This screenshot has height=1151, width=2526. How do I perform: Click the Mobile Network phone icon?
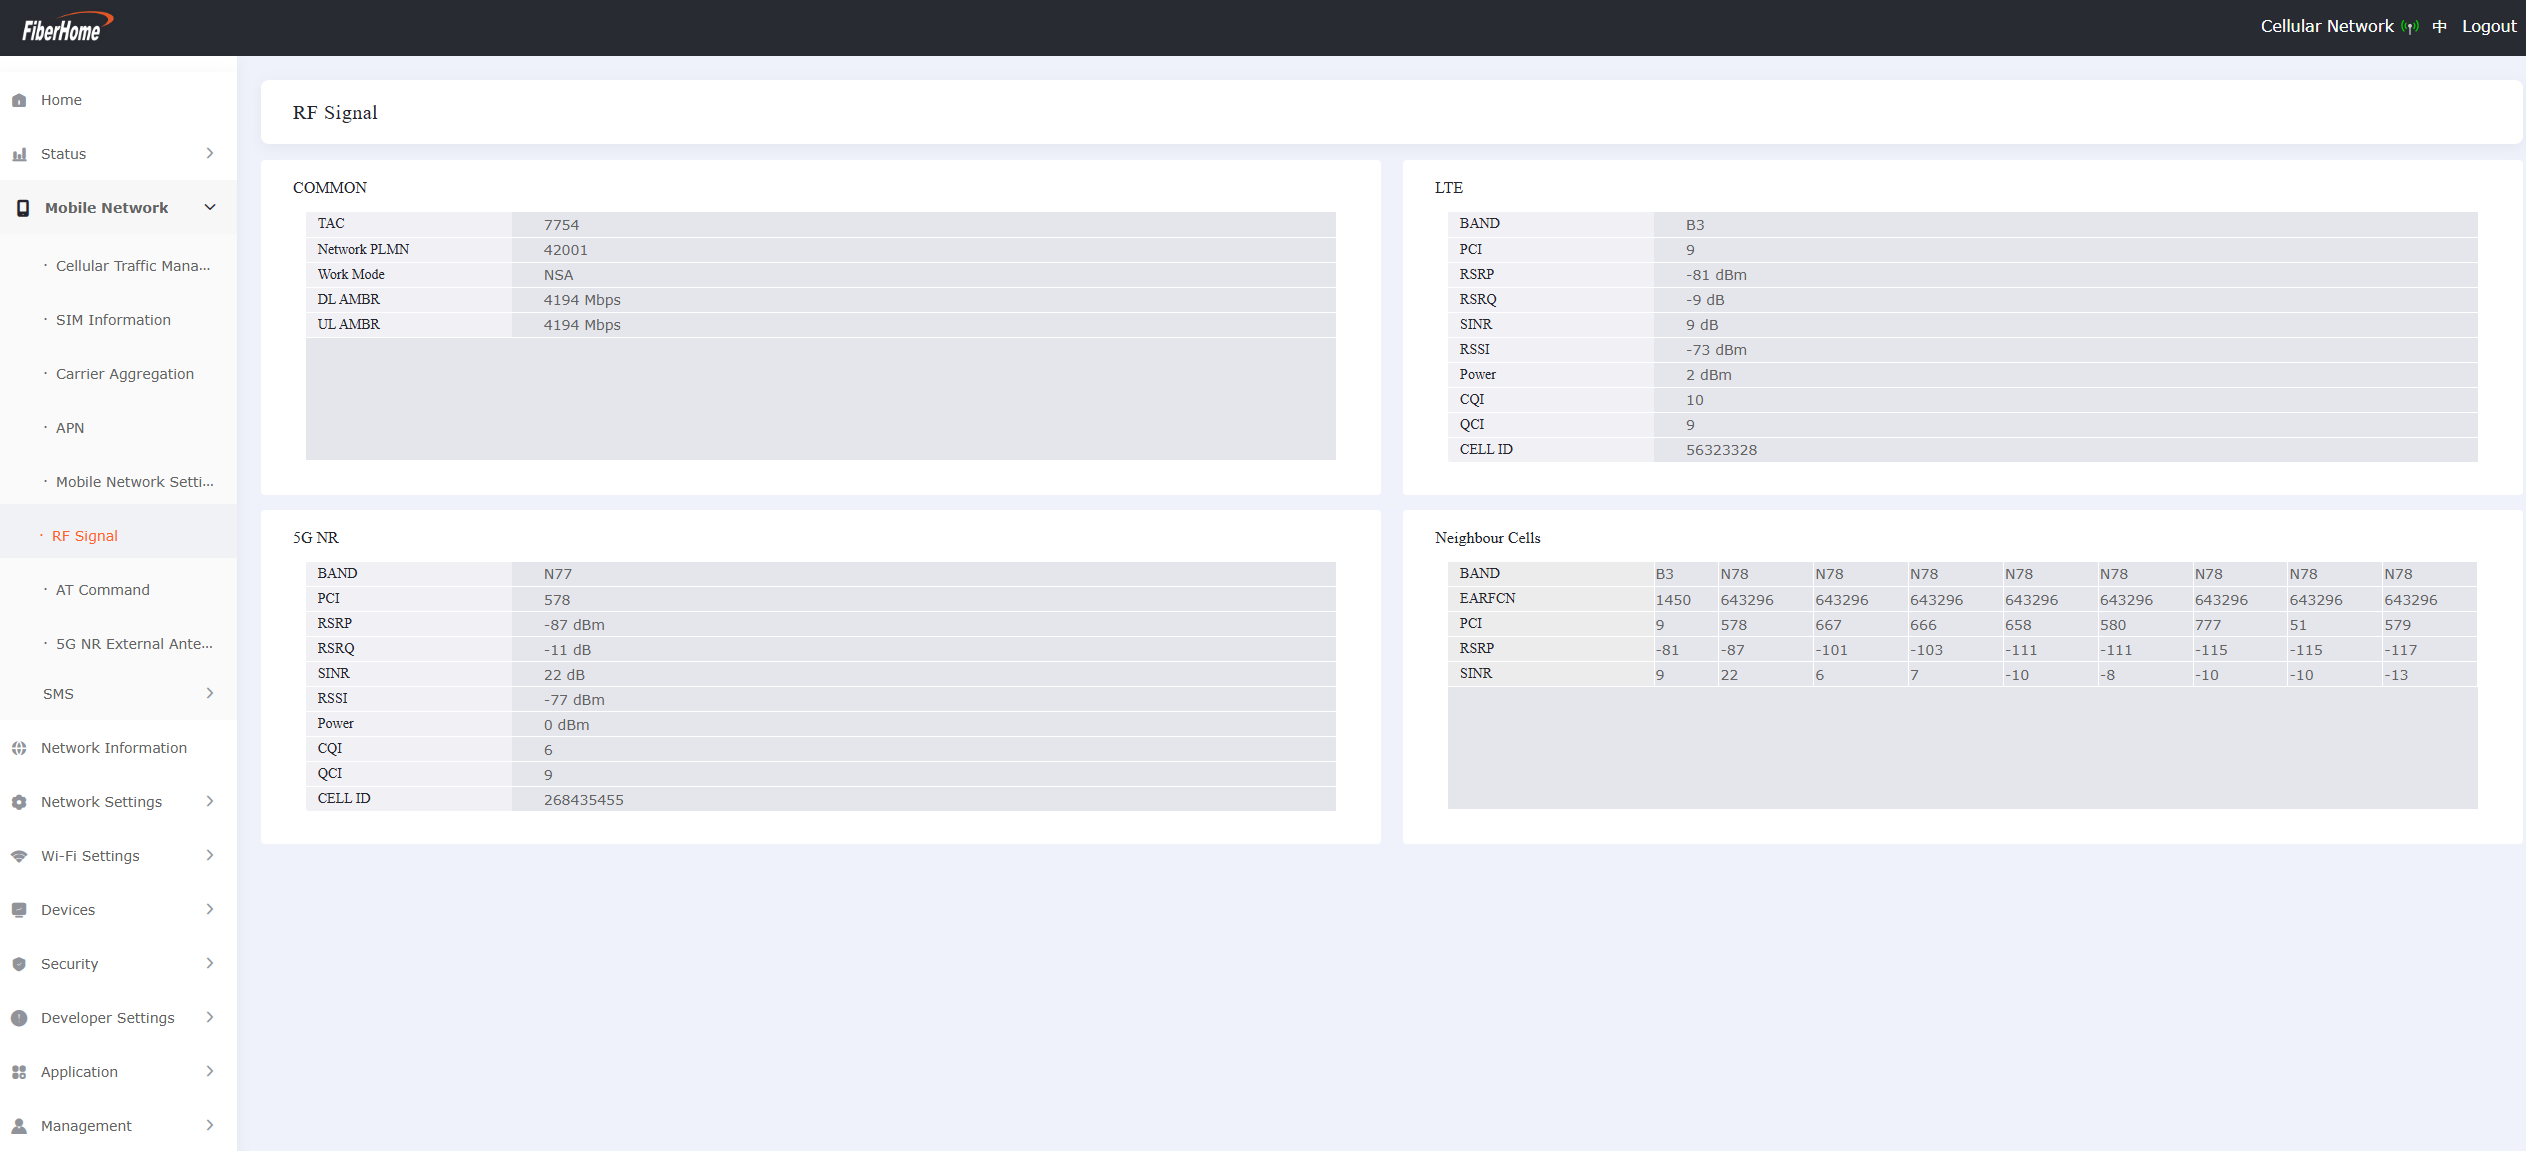(x=23, y=208)
